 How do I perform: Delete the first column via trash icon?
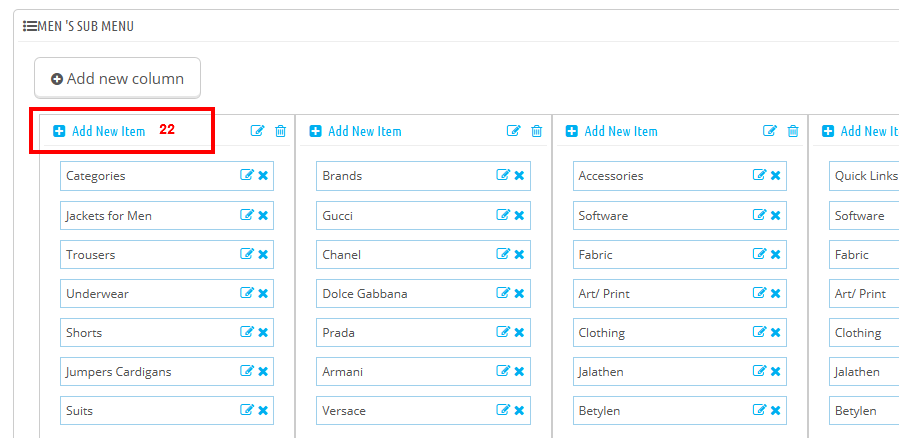[280, 131]
